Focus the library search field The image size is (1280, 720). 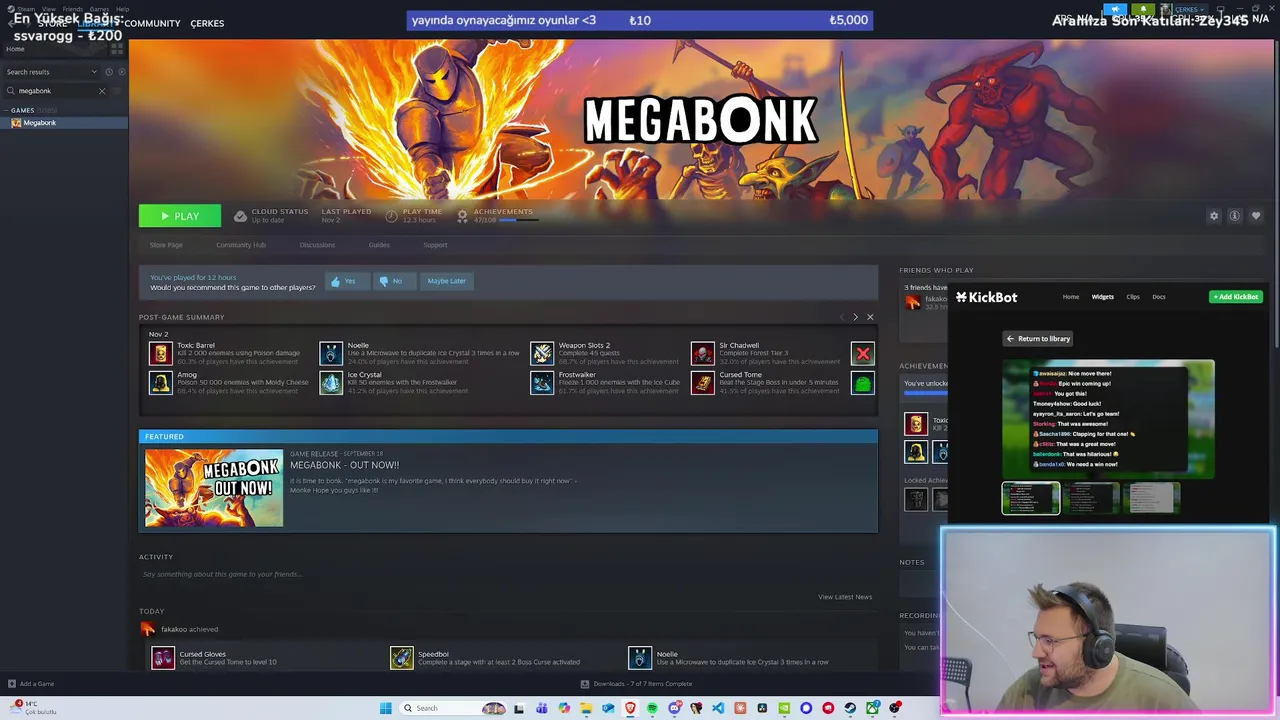point(55,91)
